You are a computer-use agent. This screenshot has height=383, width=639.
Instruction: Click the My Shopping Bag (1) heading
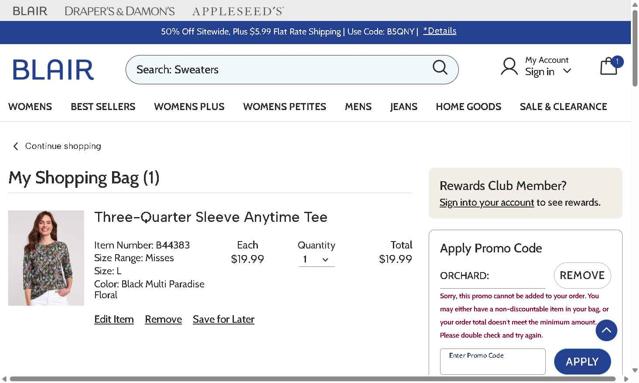point(84,178)
